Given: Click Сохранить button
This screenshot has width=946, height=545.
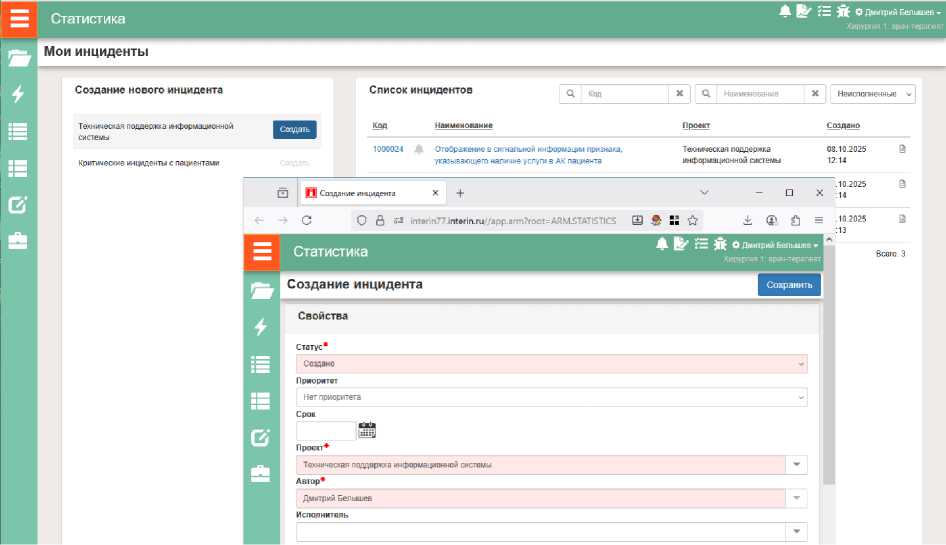Looking at the screenshot, I should [789, 284].
